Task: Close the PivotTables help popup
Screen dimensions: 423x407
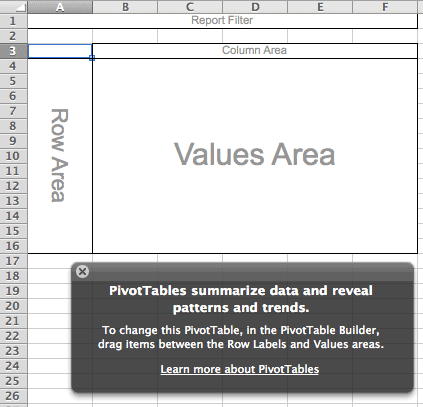Action: [82, 272]
